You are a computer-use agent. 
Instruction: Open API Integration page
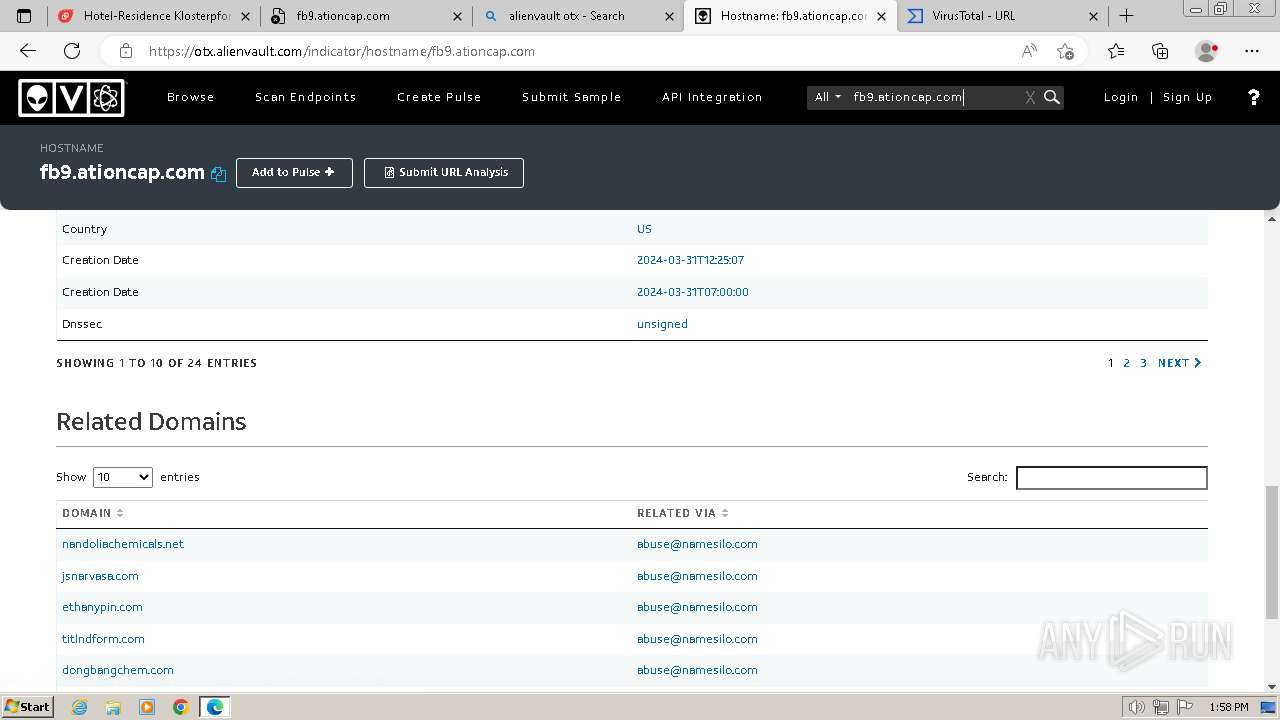pyautogui.click(x=712, y=97)
